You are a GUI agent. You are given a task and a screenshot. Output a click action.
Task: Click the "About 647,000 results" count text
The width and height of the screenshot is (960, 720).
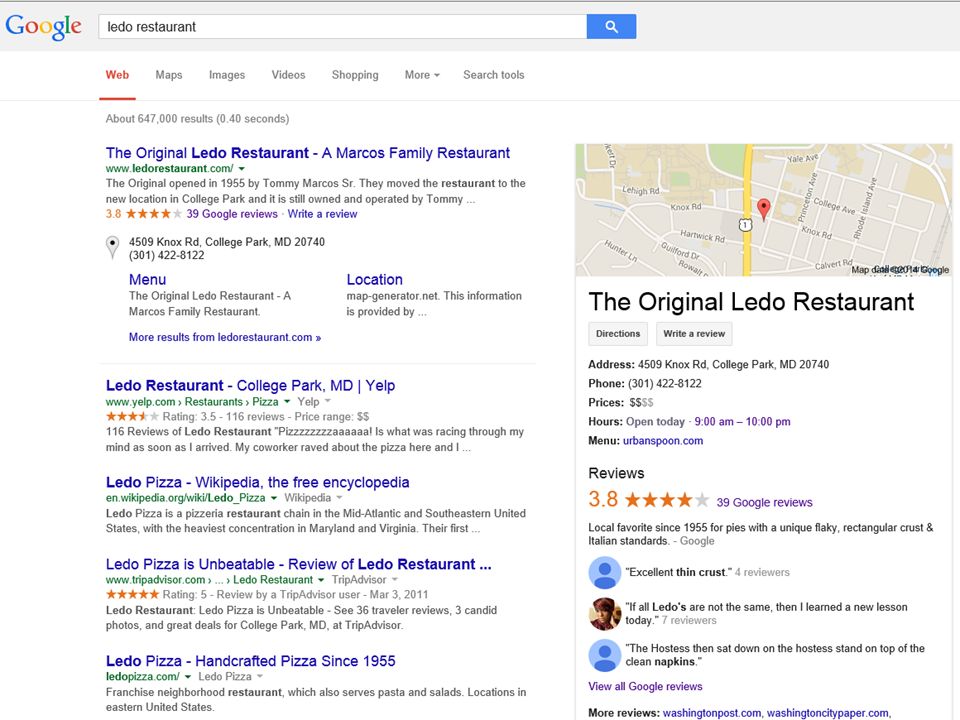pos(197,119)
